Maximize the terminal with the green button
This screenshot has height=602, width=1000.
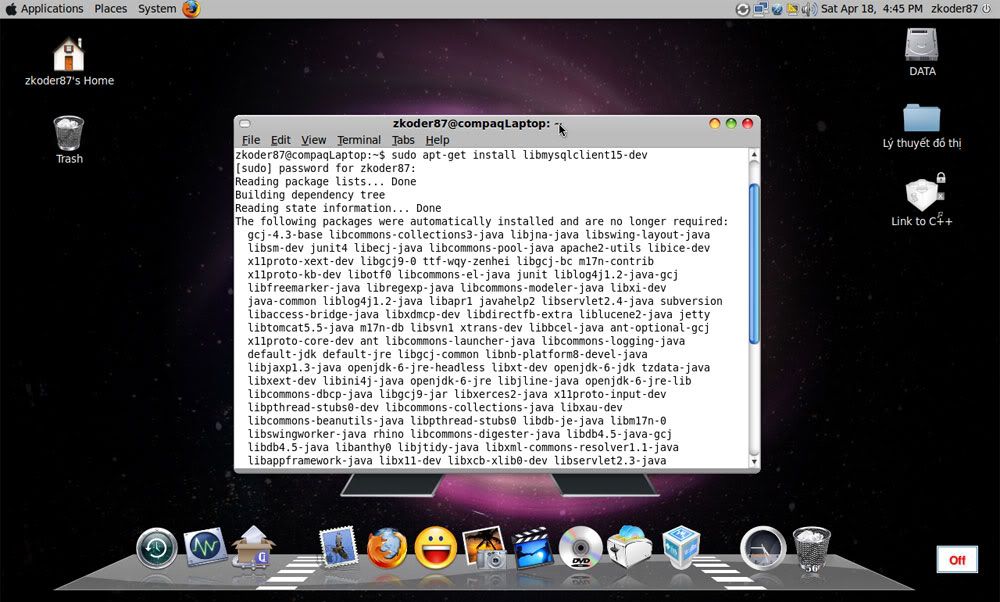[x=732, y=124]
